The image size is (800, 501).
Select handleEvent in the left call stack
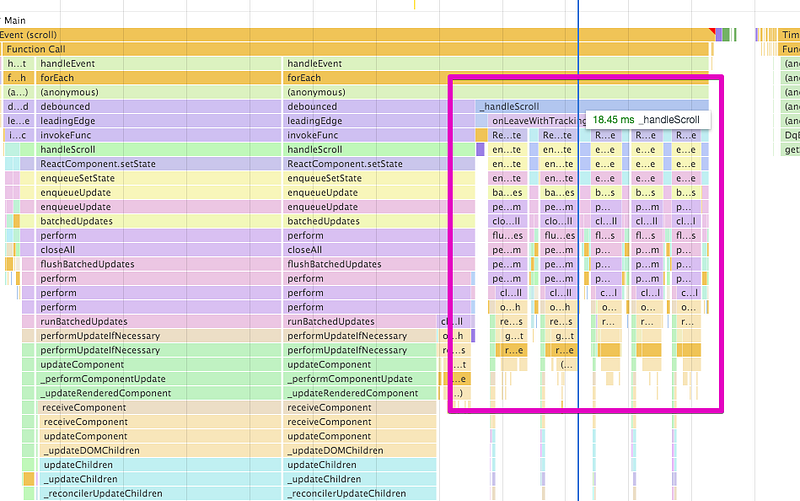(x=158, y=63)
